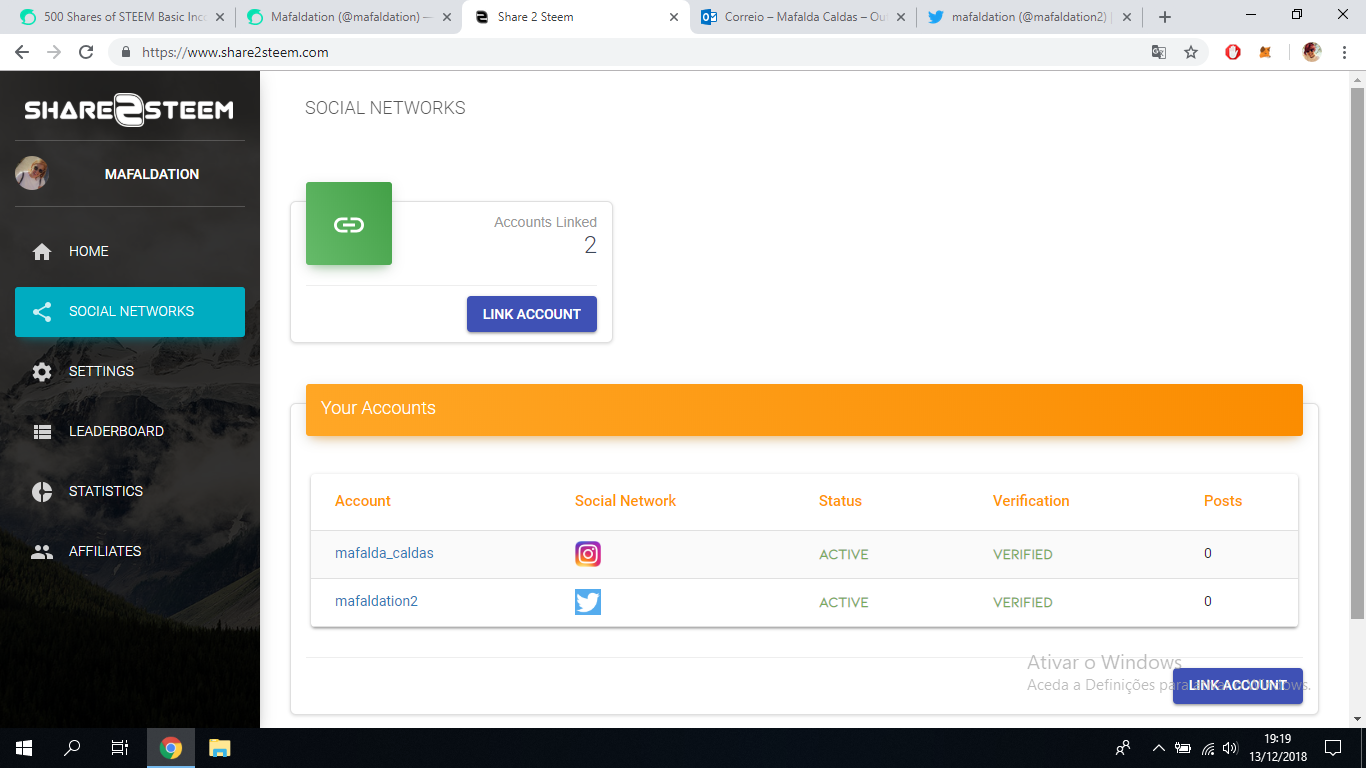Close the Share 2 Steem tab

point(674,17)
